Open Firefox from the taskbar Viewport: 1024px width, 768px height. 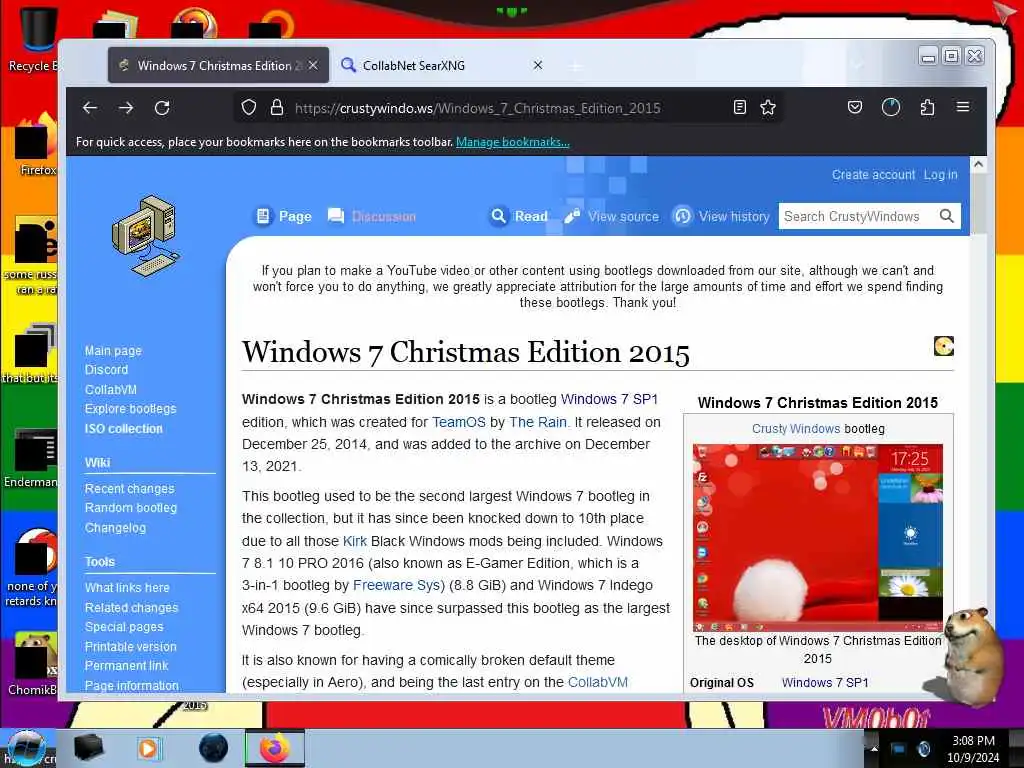(274, 748)
